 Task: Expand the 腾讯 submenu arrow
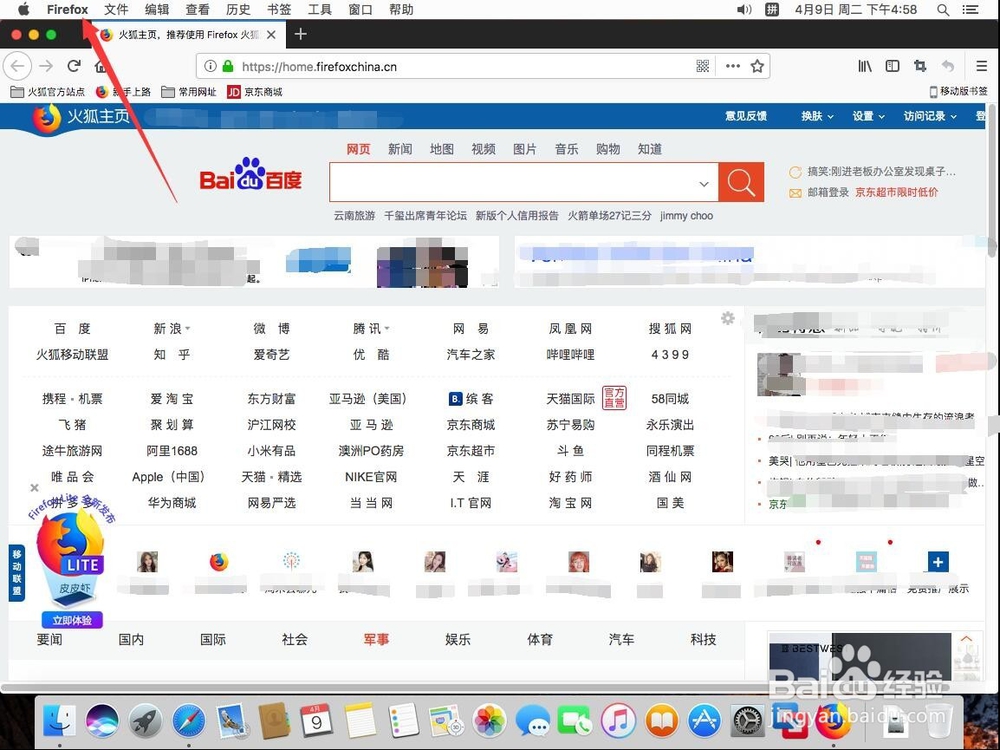point(386,329)
